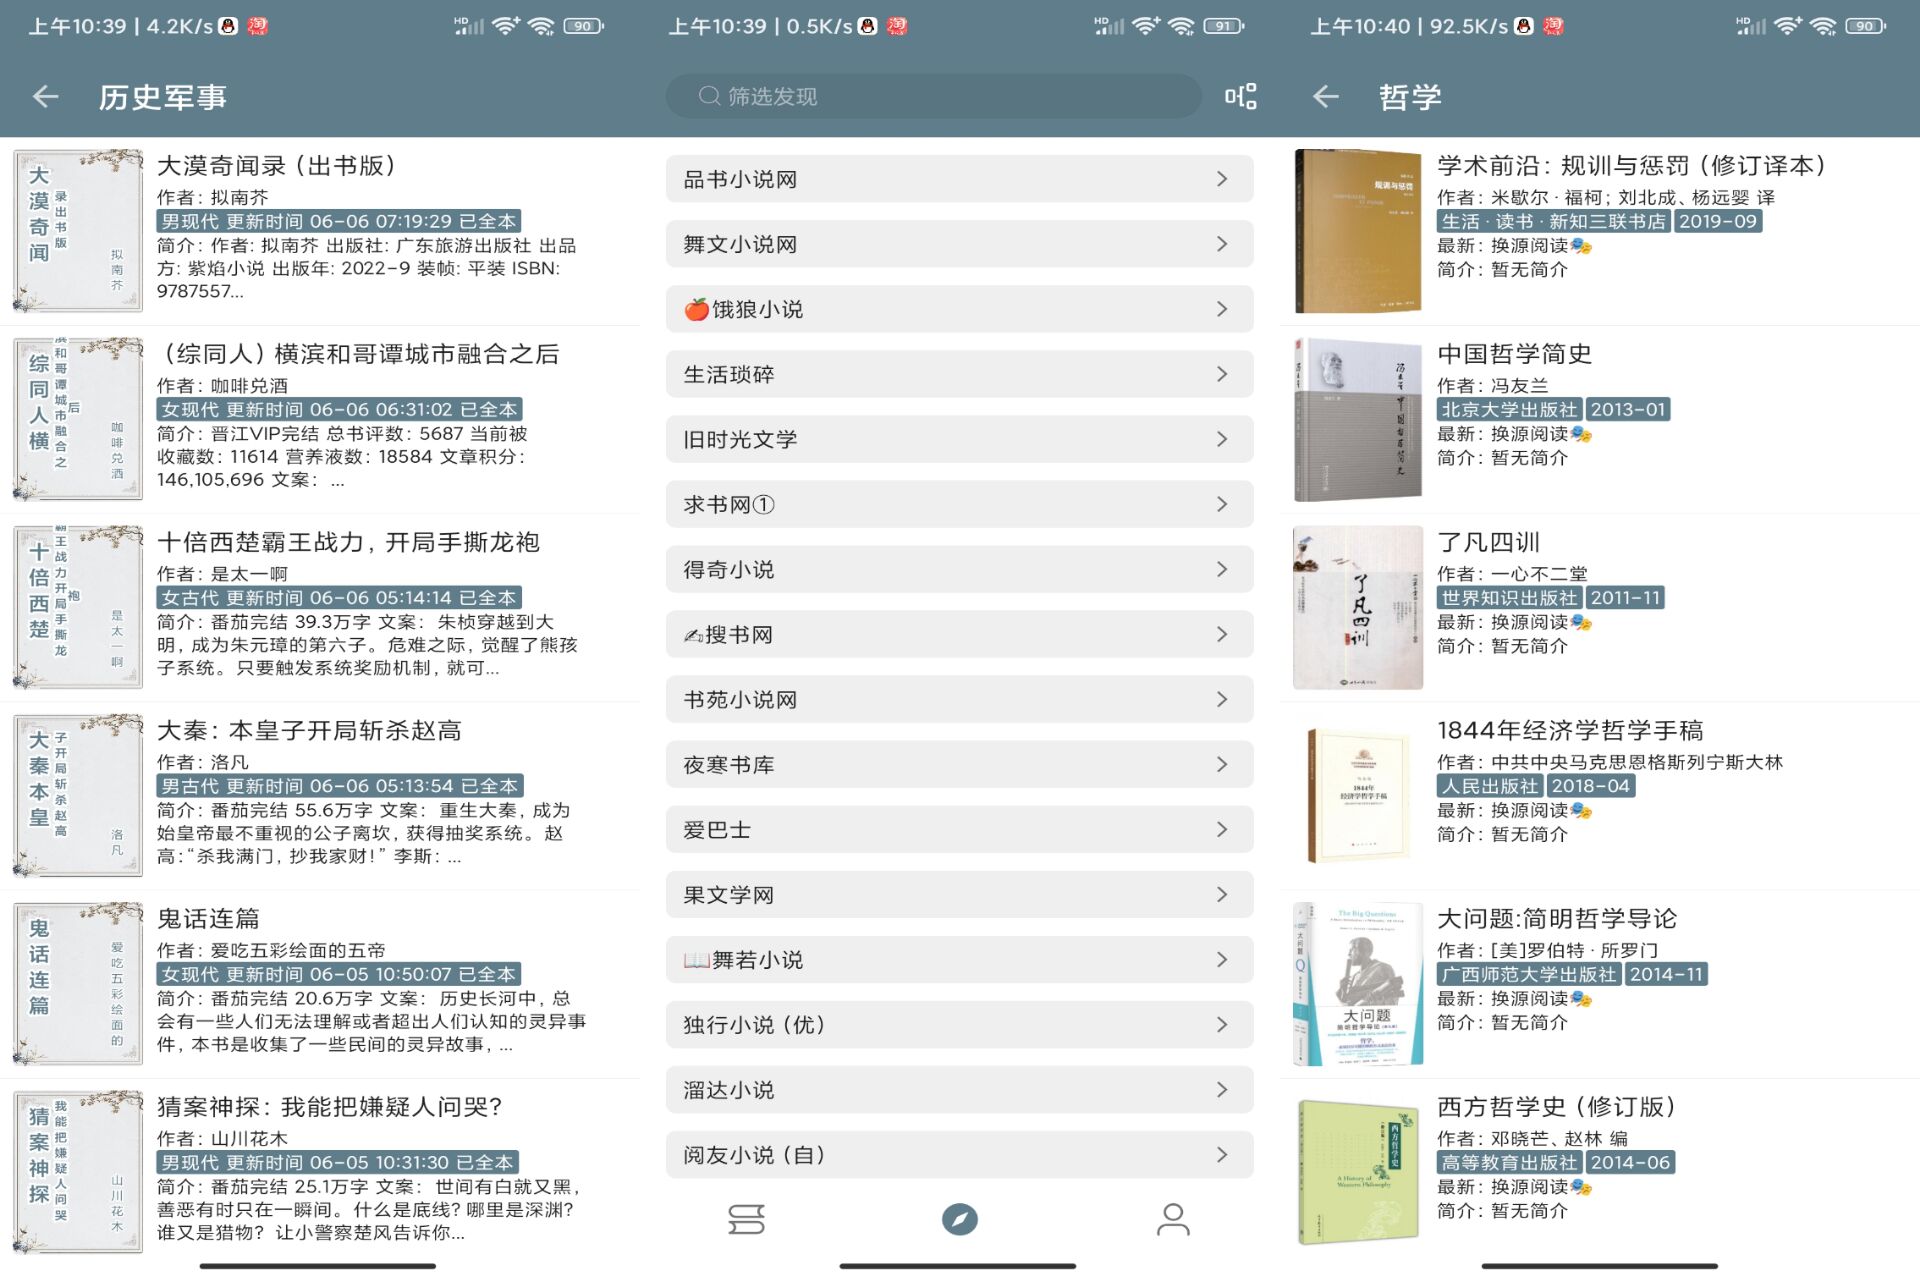
Task: Expand the 品书小说网 source entry
Action: point(958,178)
